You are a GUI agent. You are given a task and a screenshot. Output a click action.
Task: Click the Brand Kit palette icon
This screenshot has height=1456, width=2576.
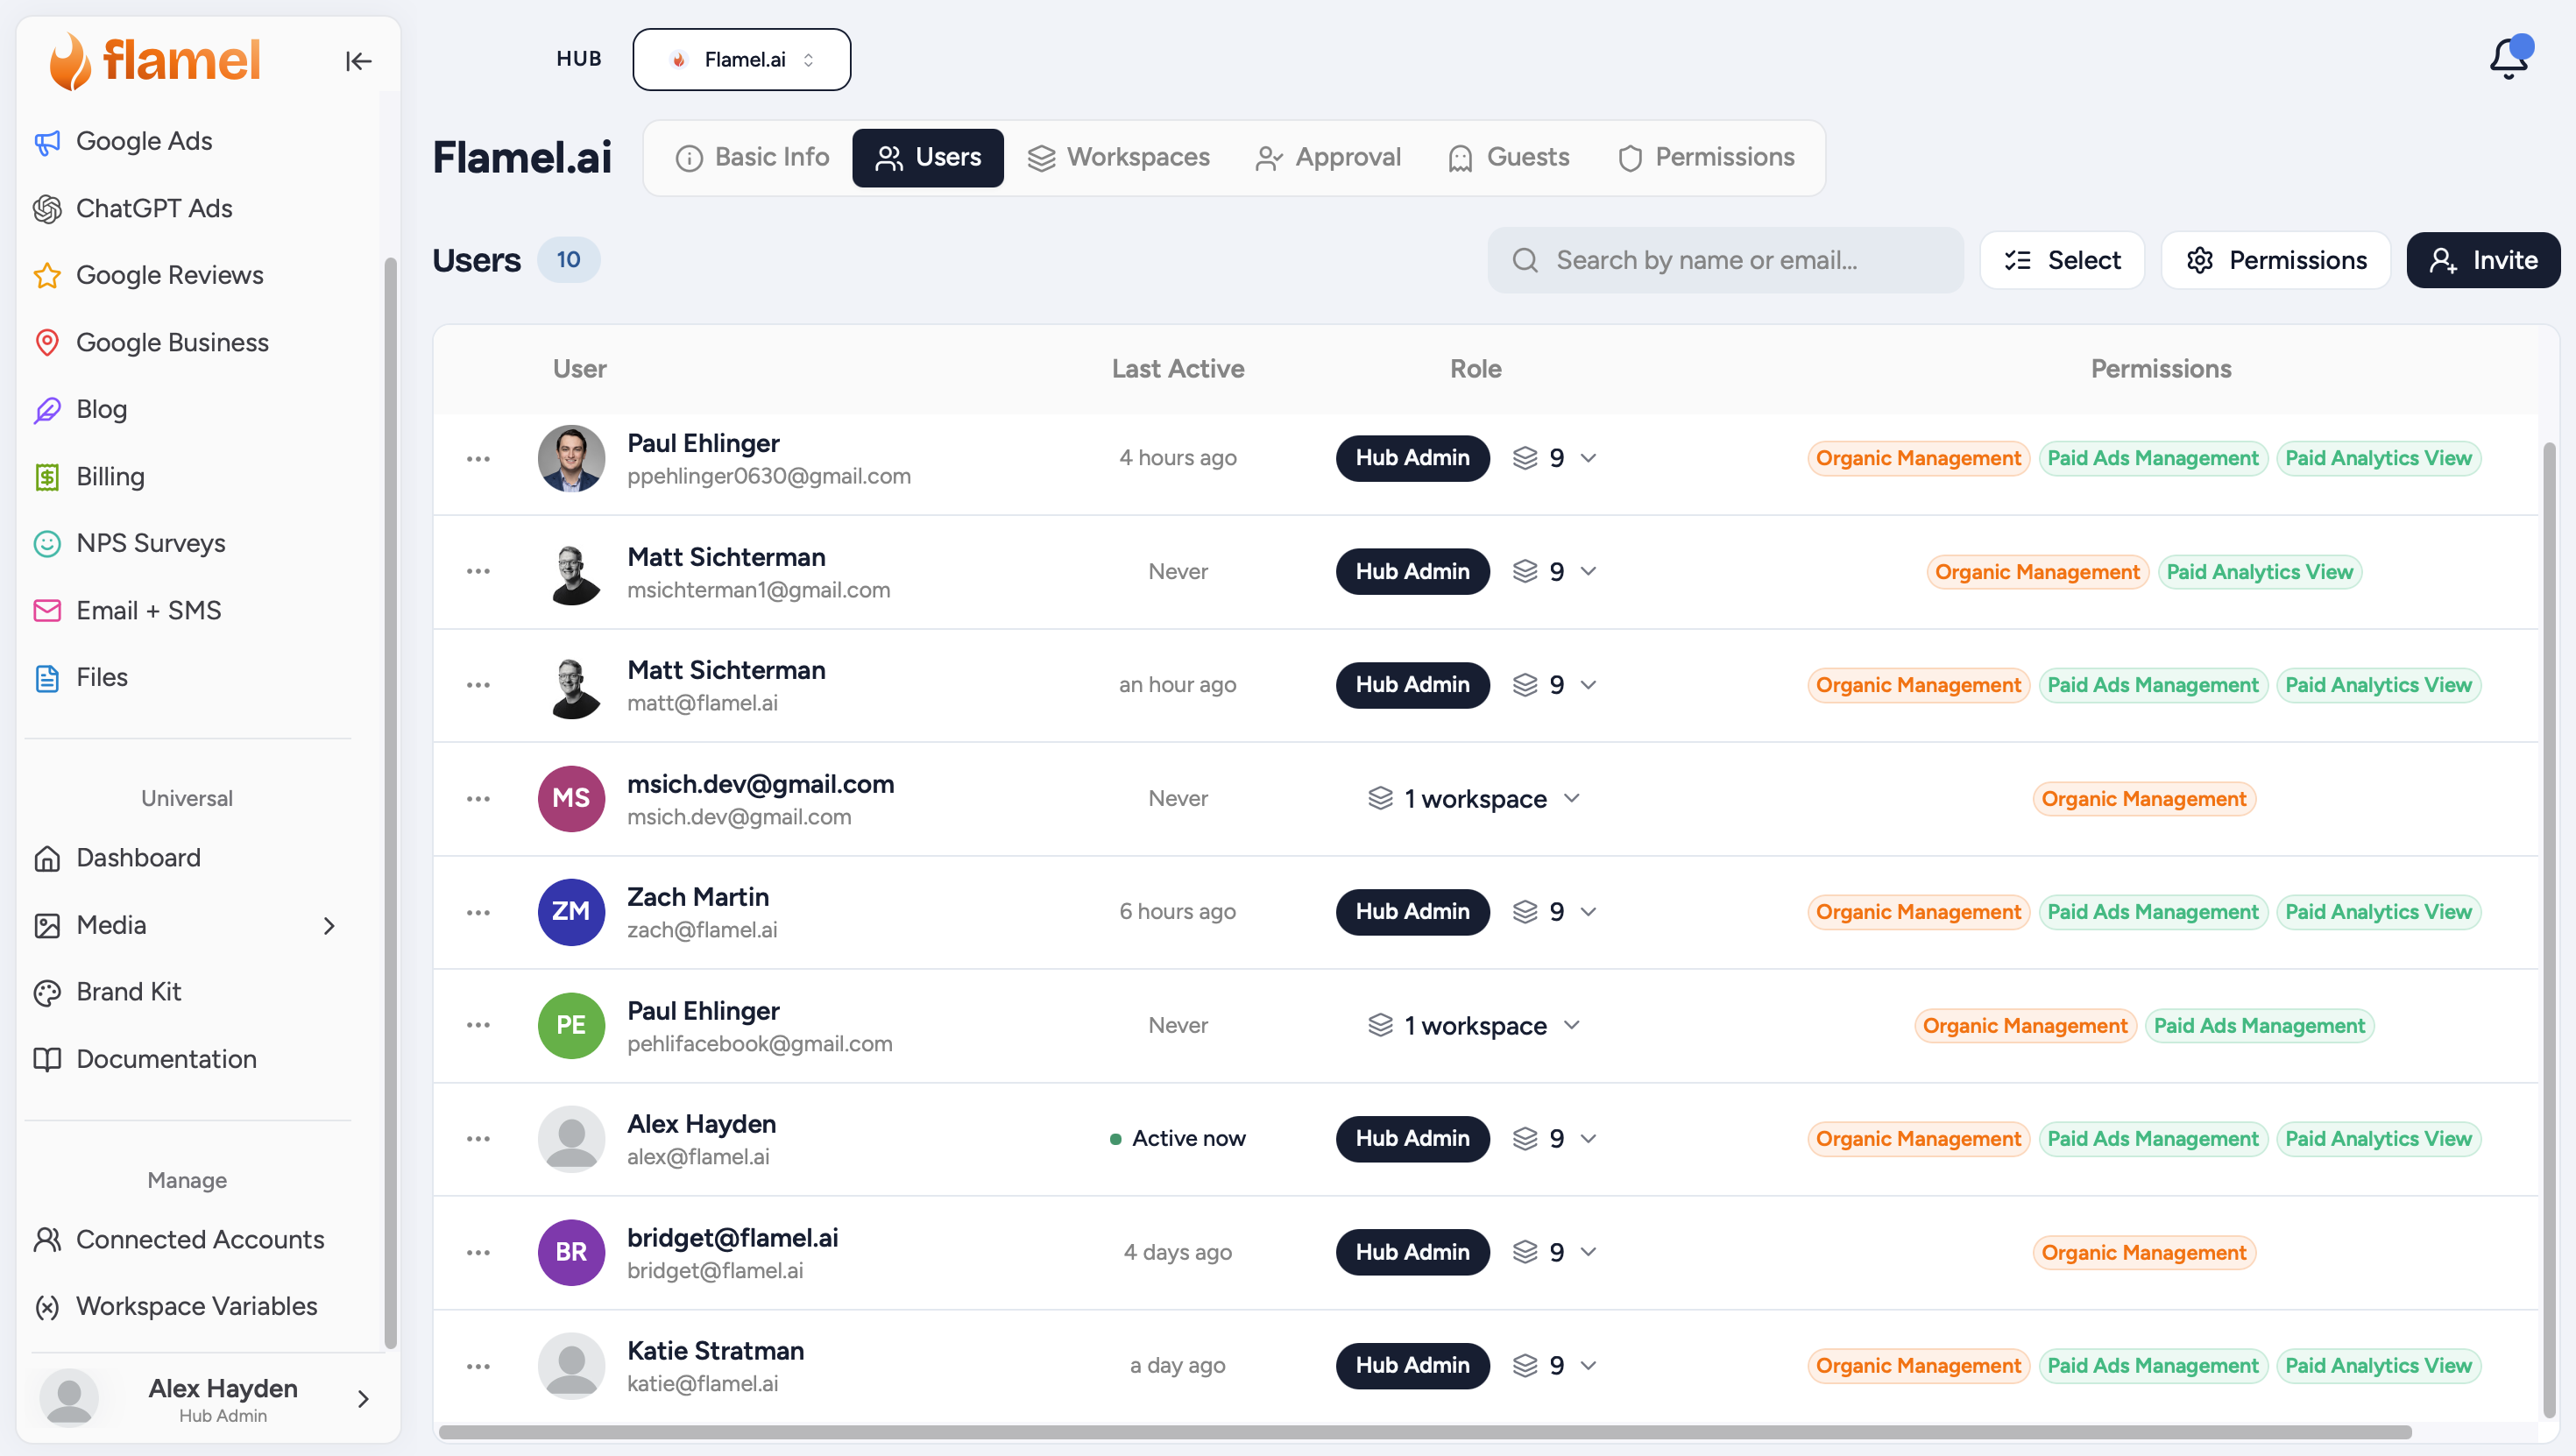click(47, 993)
